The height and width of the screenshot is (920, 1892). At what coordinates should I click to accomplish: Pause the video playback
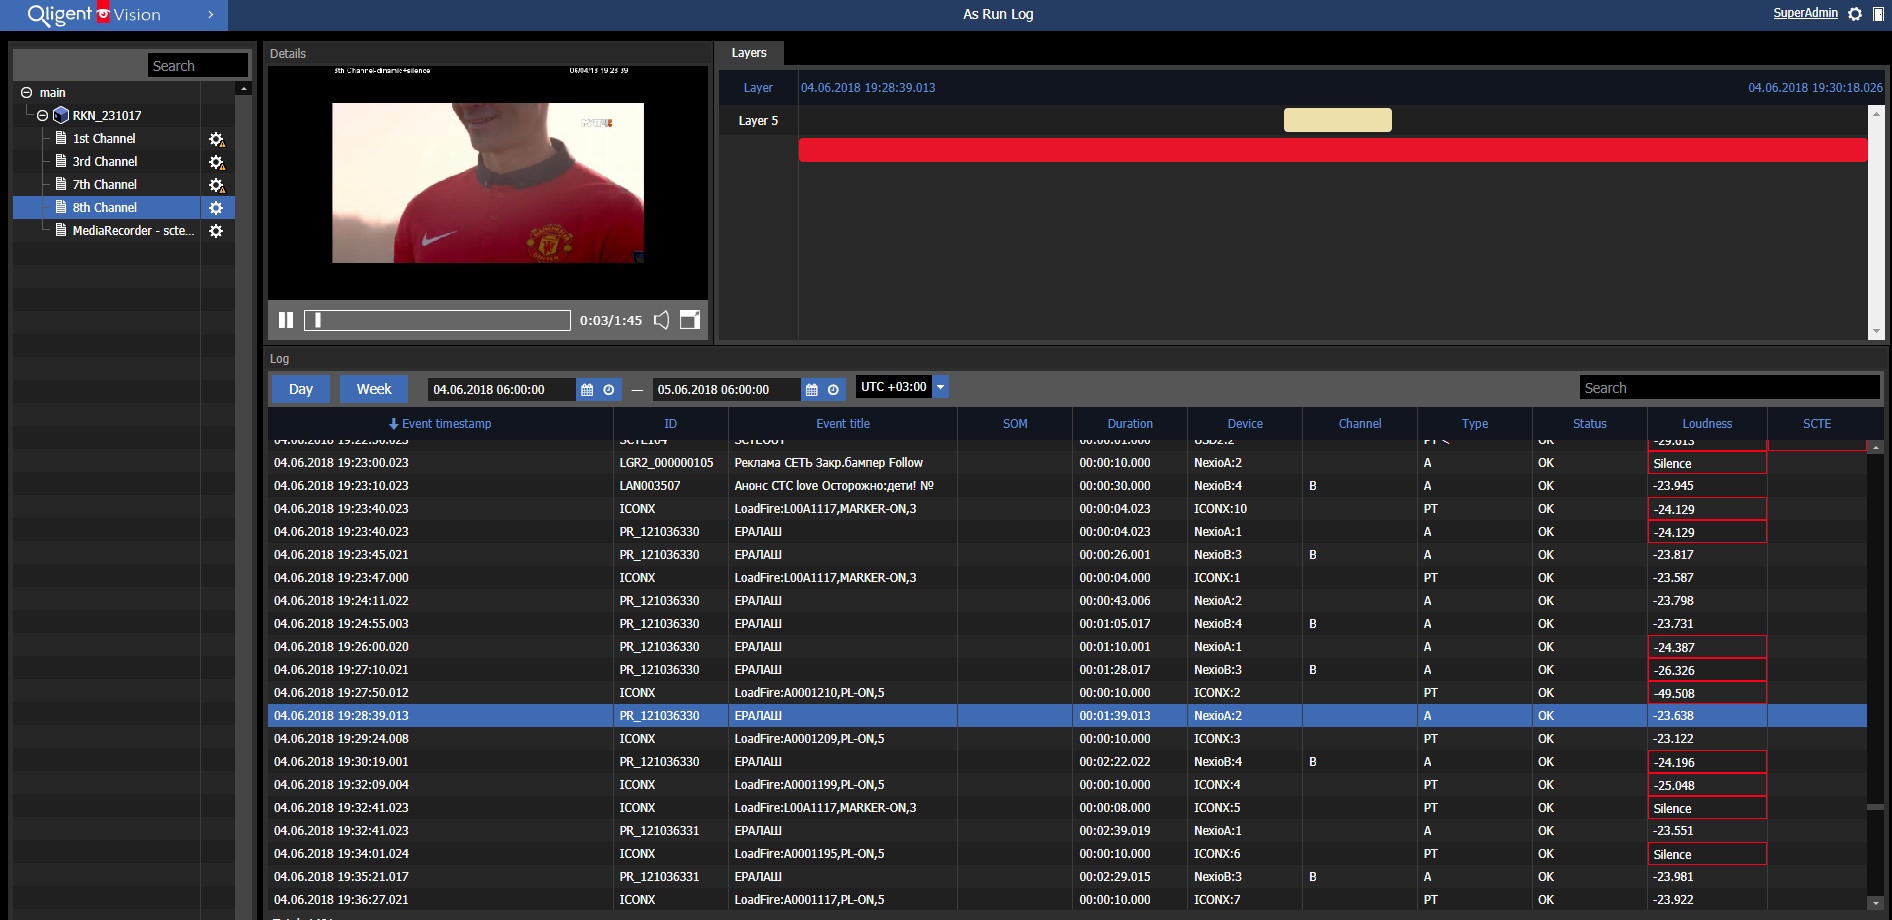coord(286,320)
